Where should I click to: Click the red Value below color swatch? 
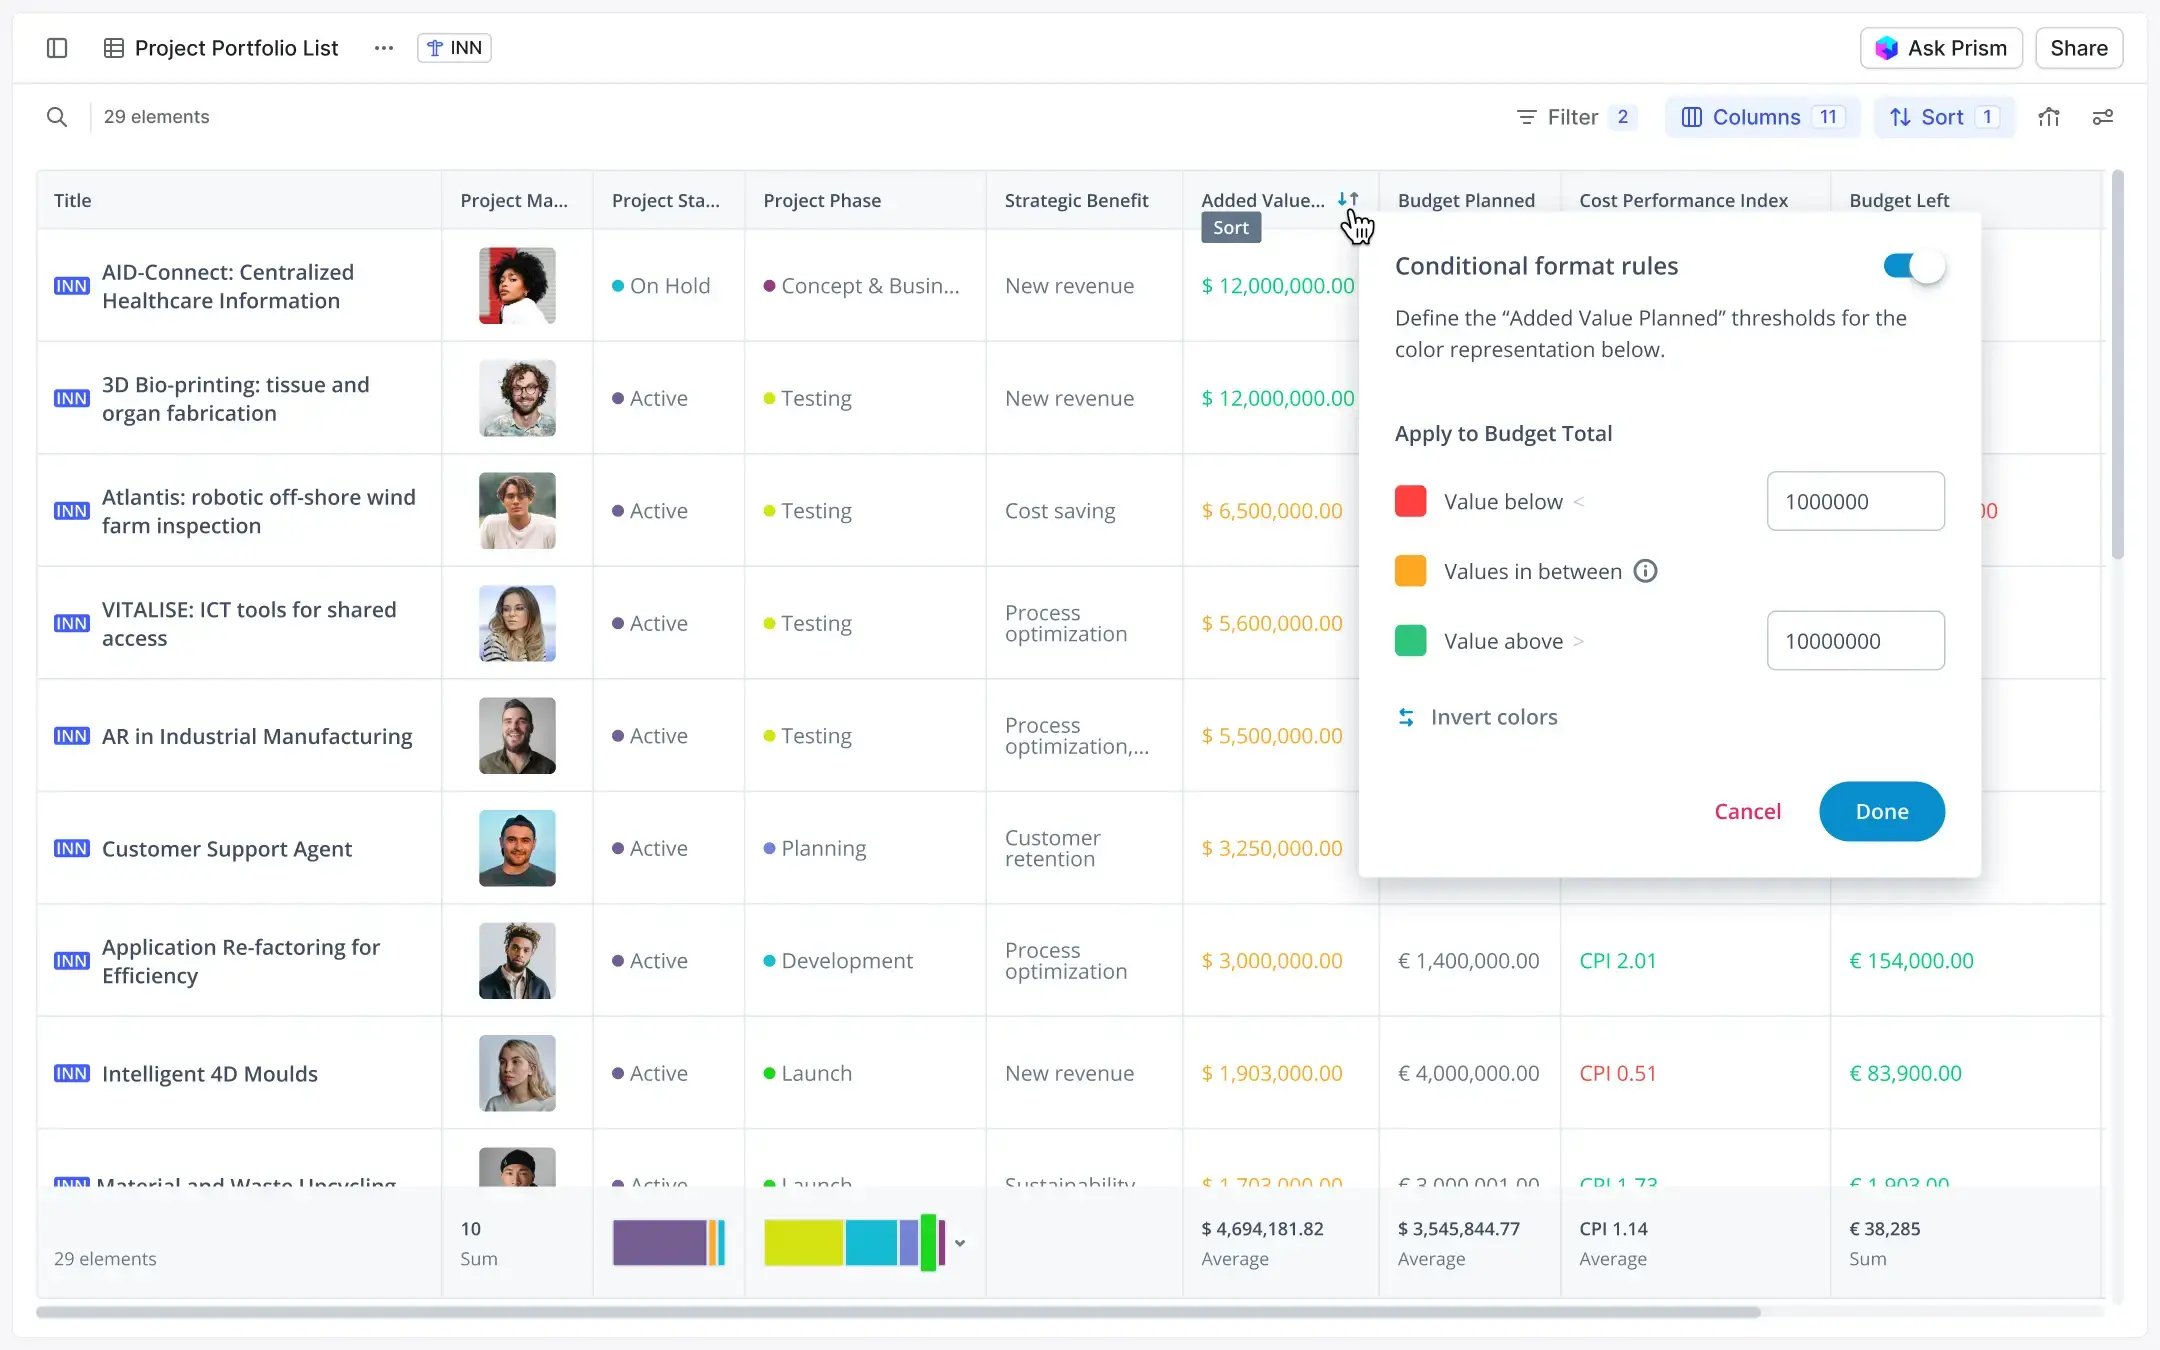1410,501
